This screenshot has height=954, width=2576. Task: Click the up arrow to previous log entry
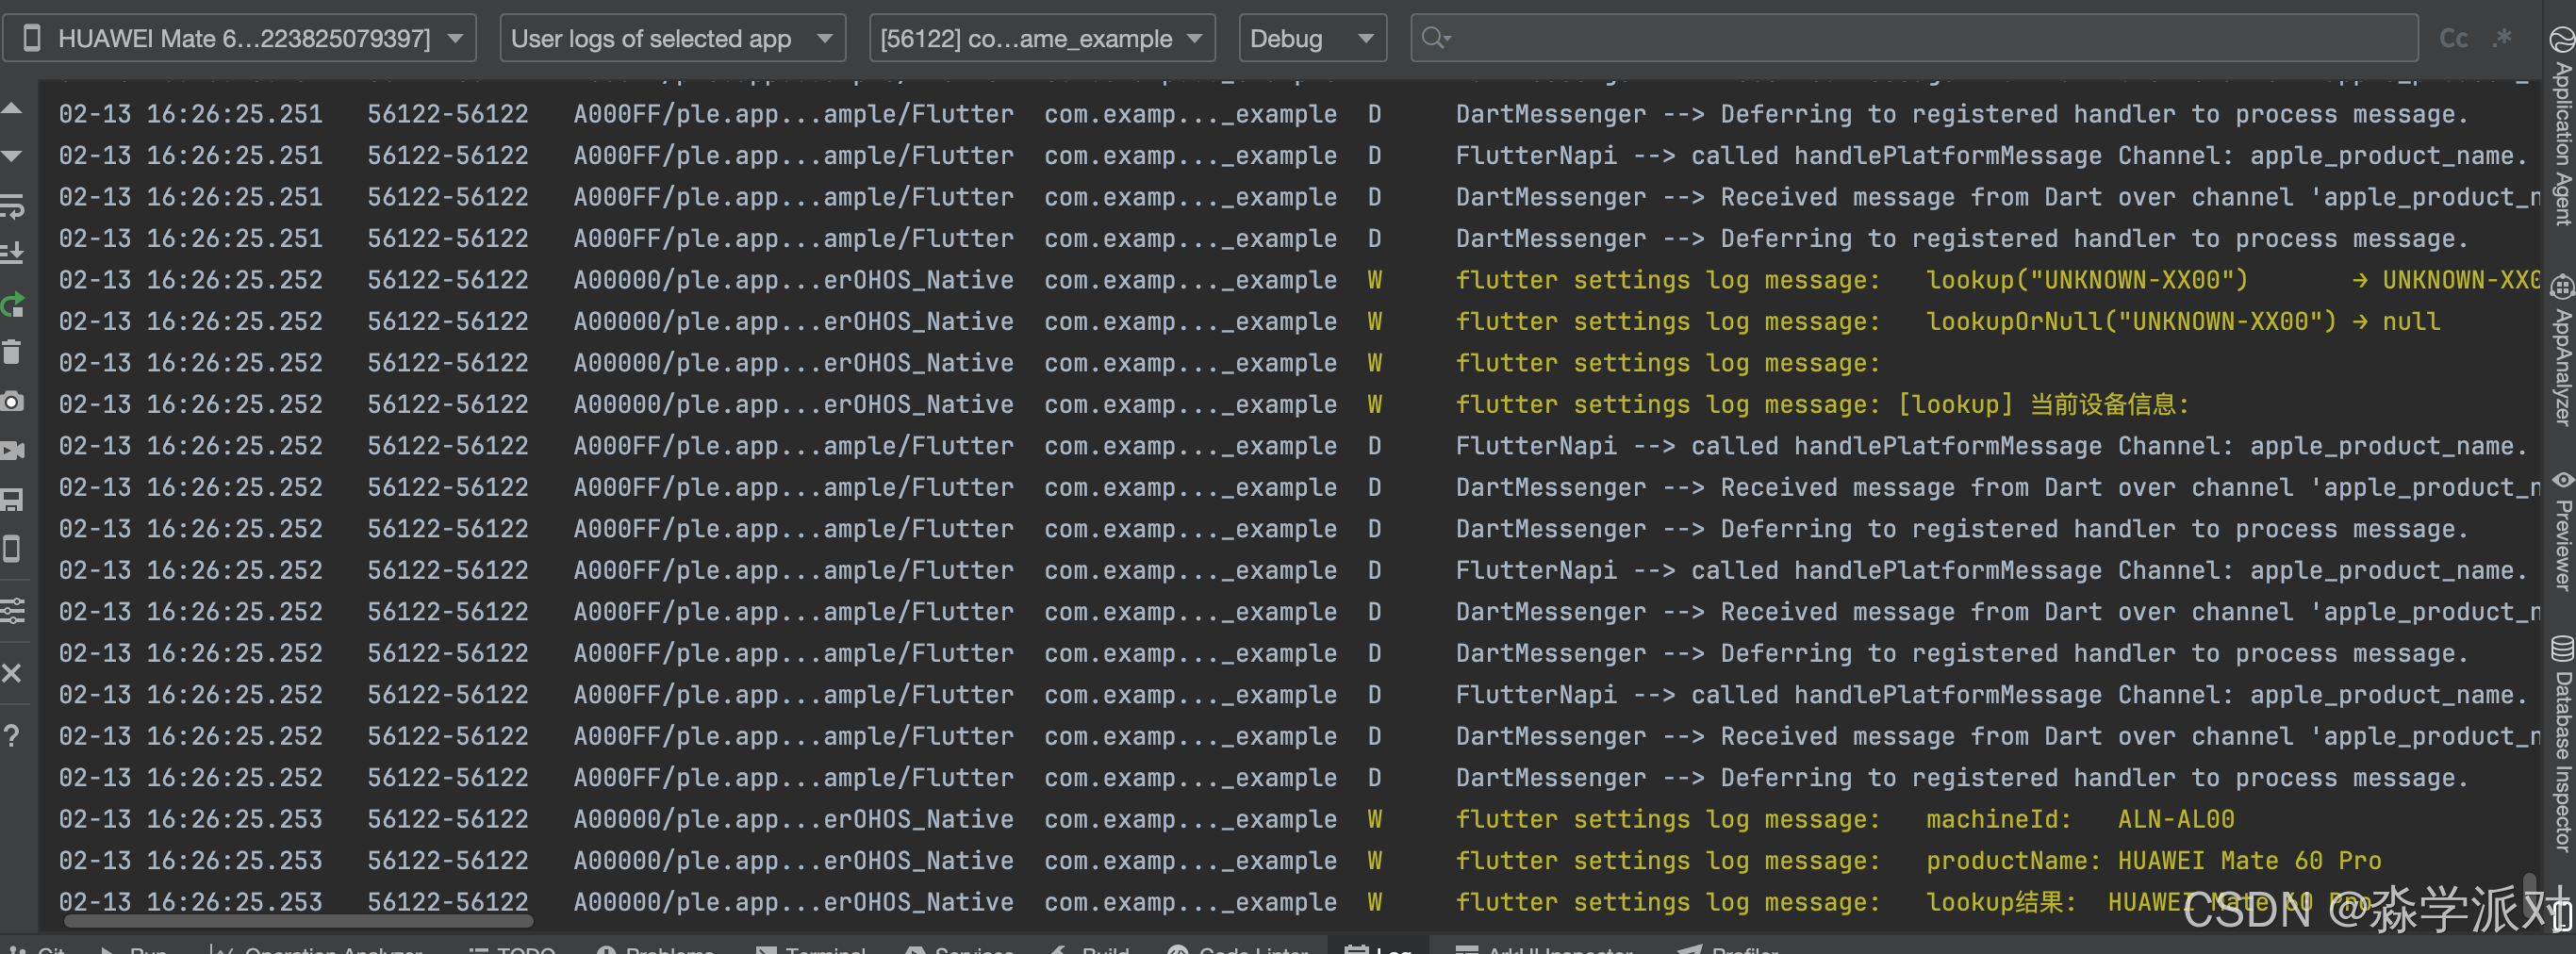12,109
